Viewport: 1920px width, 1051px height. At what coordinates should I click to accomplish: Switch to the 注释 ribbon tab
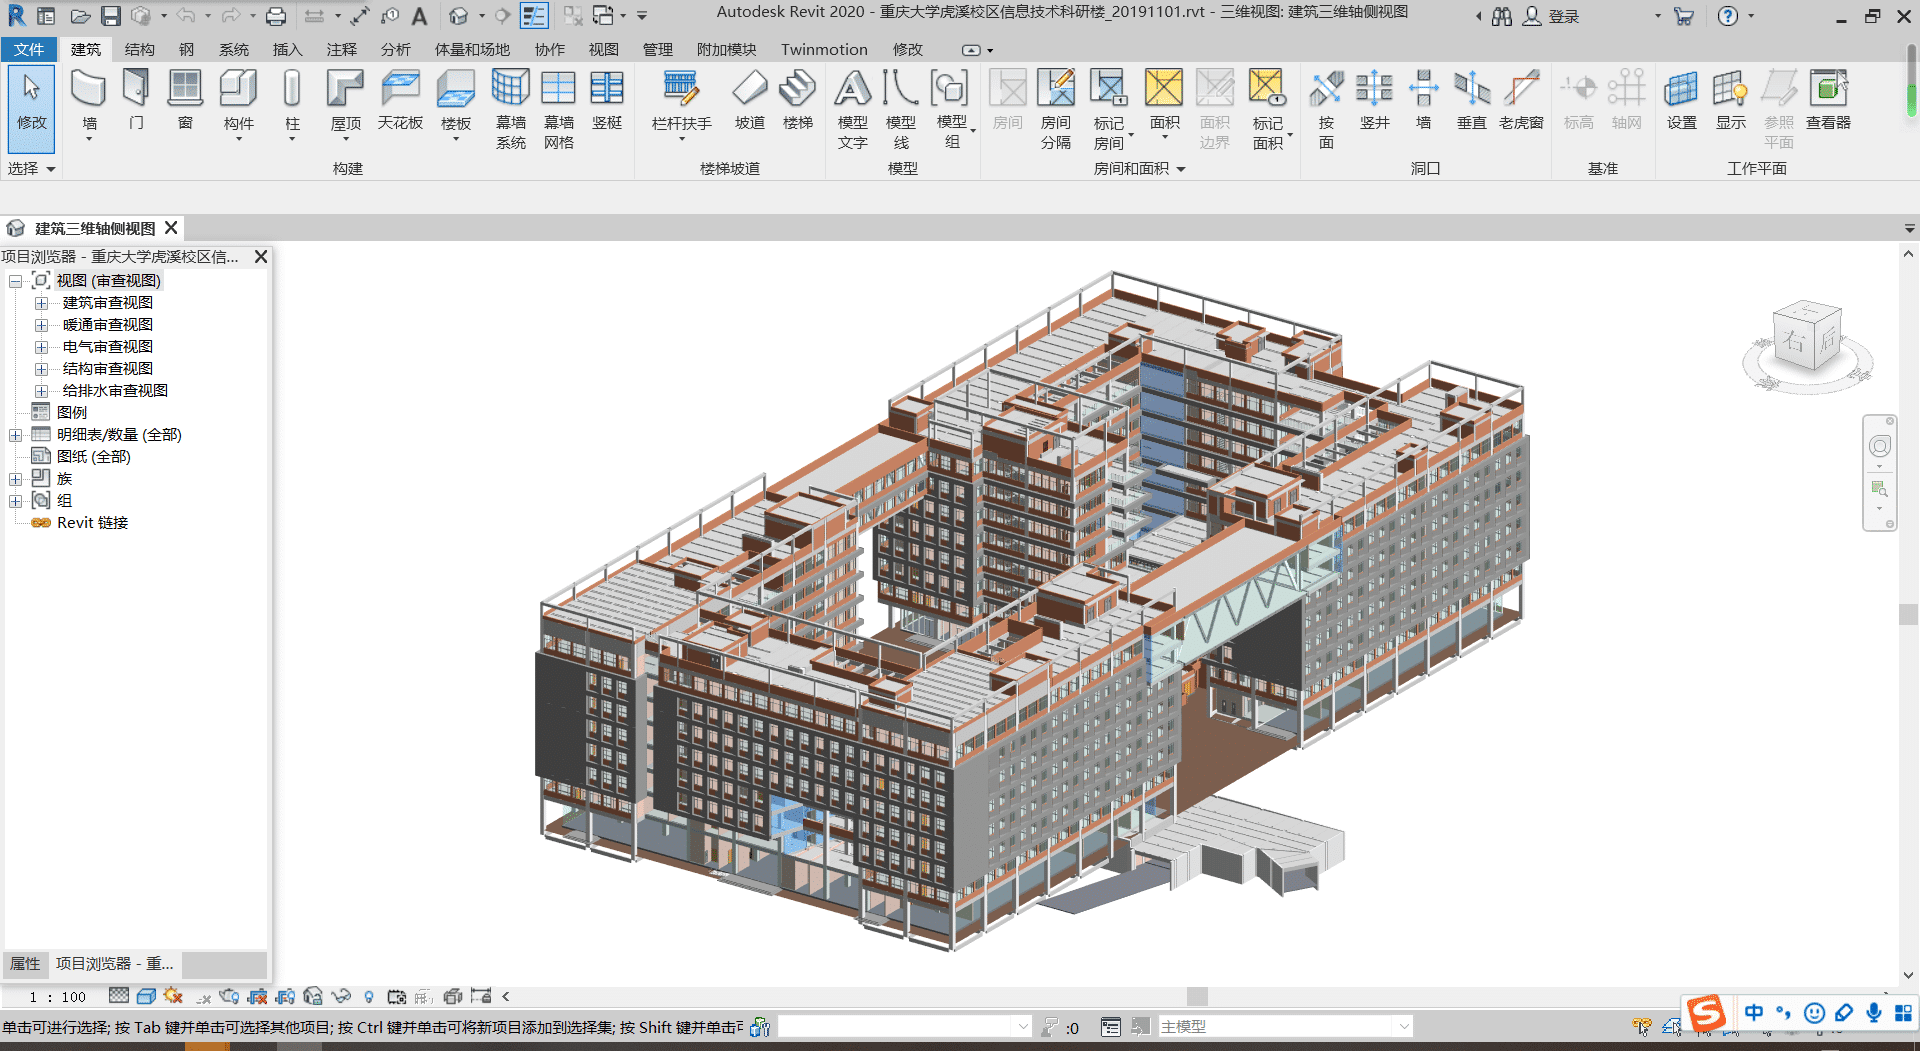341,49
